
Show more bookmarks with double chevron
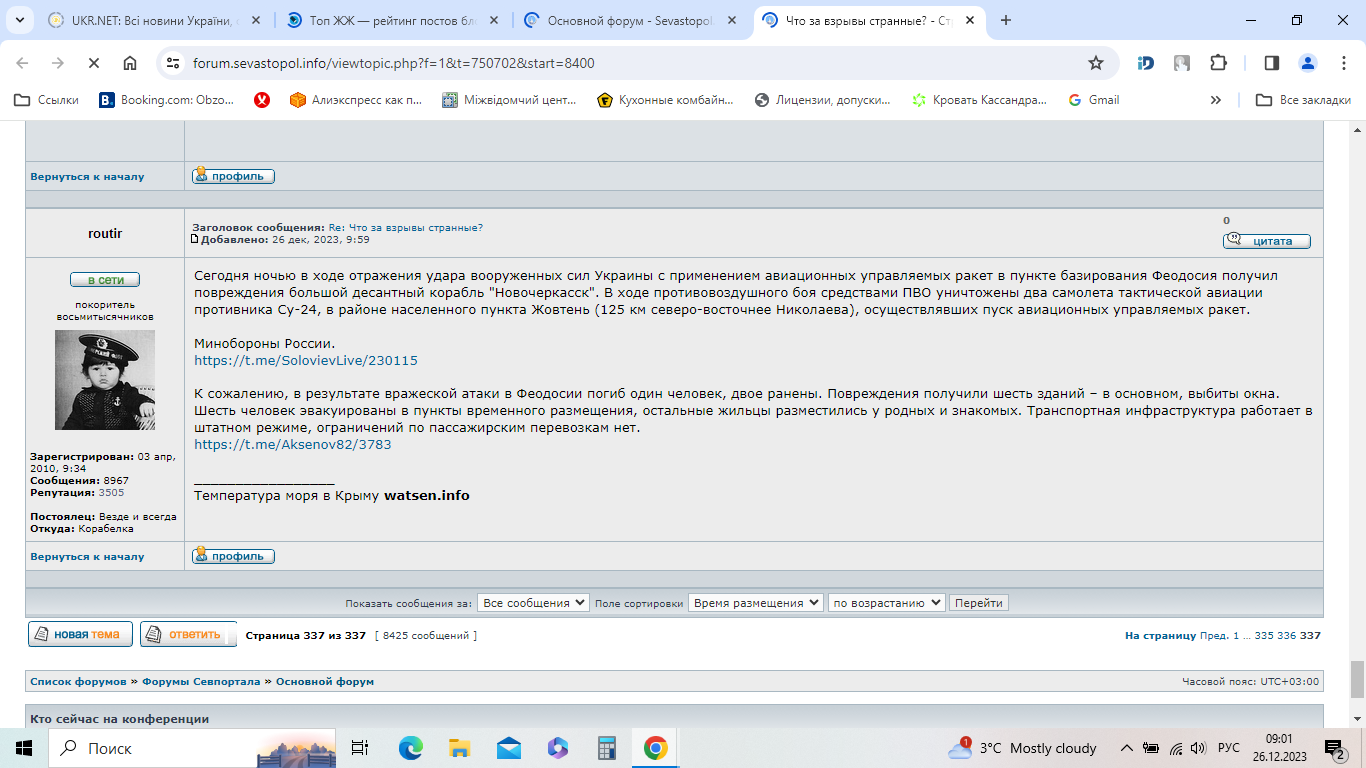[x=1216, y=100]
